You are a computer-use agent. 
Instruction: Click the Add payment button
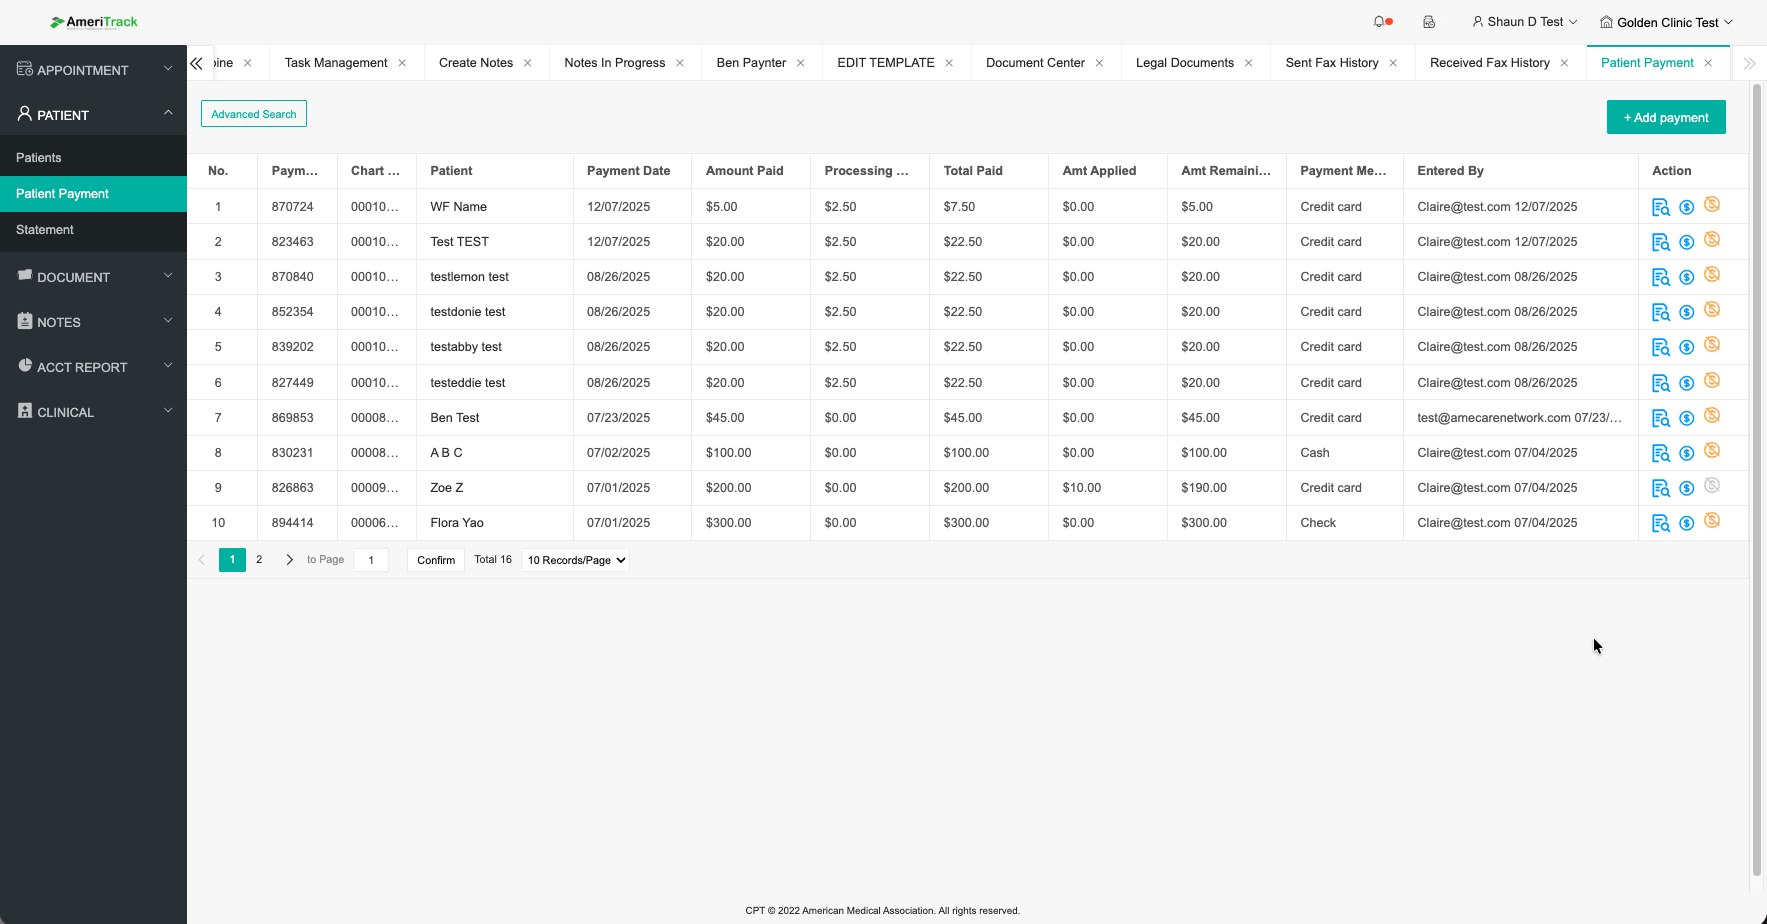coord(1665,117)
